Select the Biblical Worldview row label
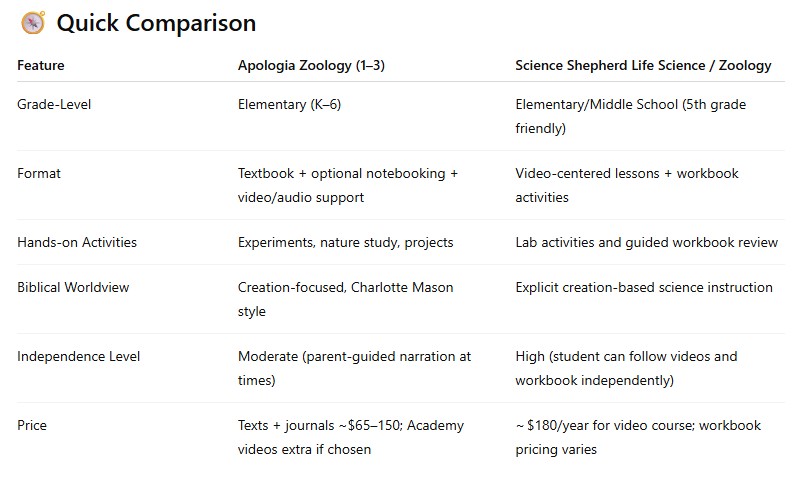The width and height of the screenshot is (797, 488). pos(73,287)
